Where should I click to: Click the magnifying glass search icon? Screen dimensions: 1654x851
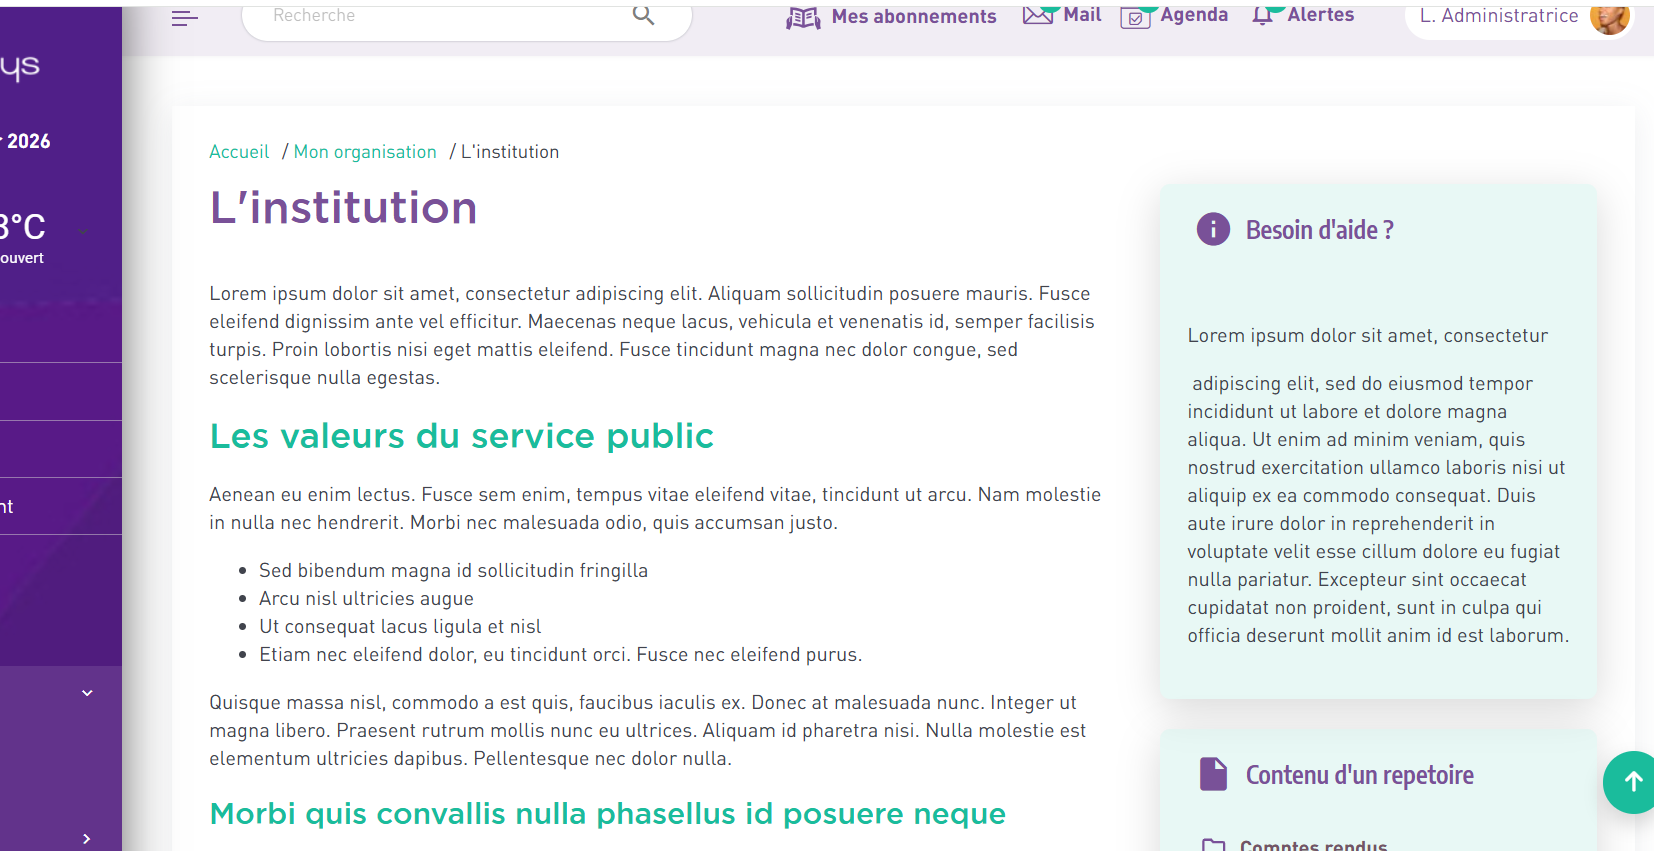[643, 15]
